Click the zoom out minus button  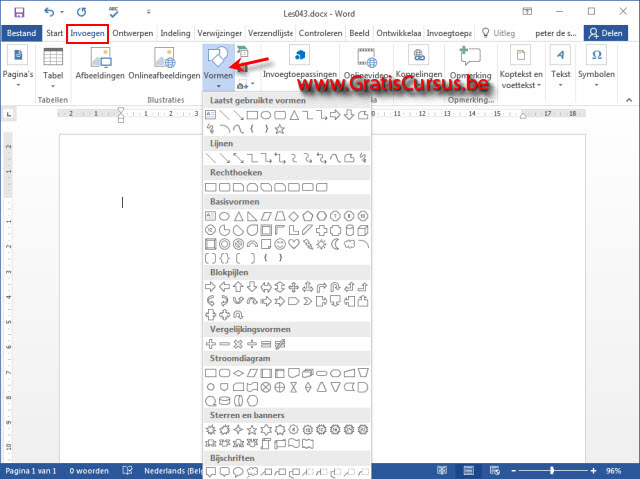514,471
